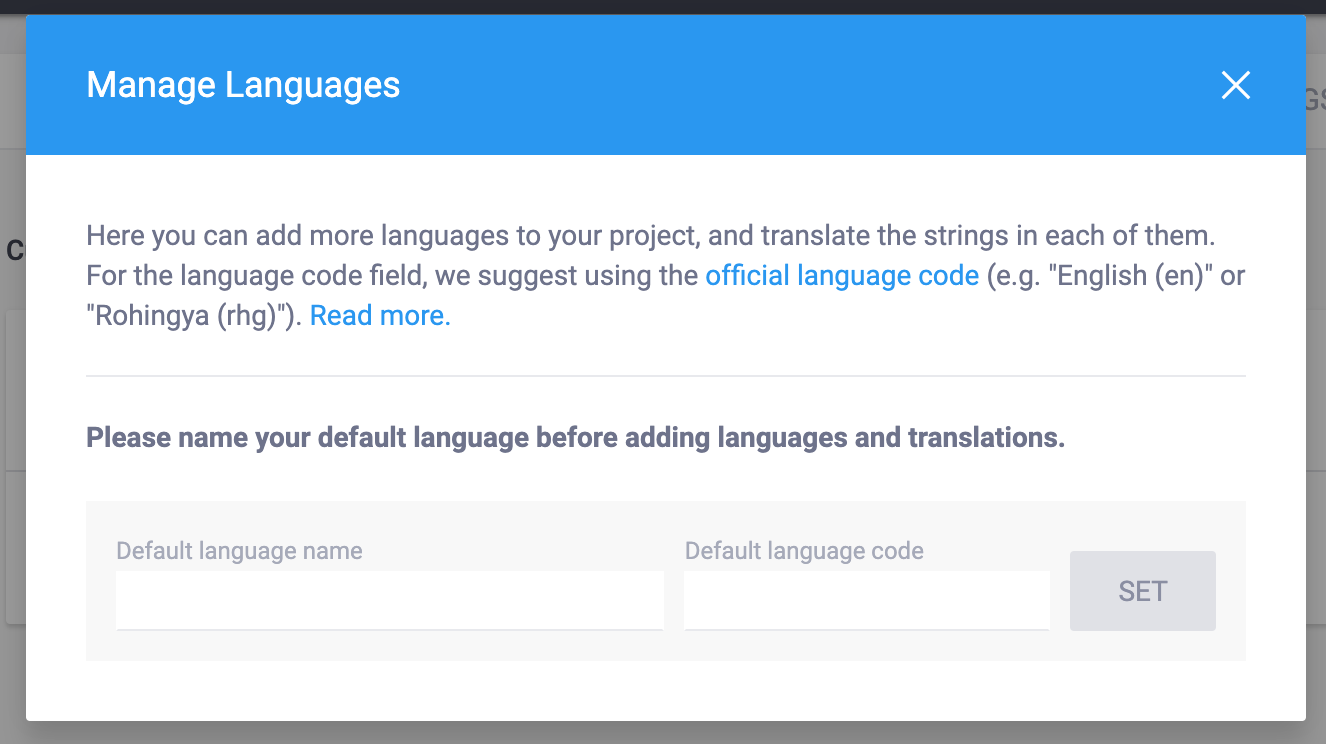Click the SET button to confirm language settings
Image resolution: width=1326 pixels, height=744 pixels.
click(x=1142, y=590)
